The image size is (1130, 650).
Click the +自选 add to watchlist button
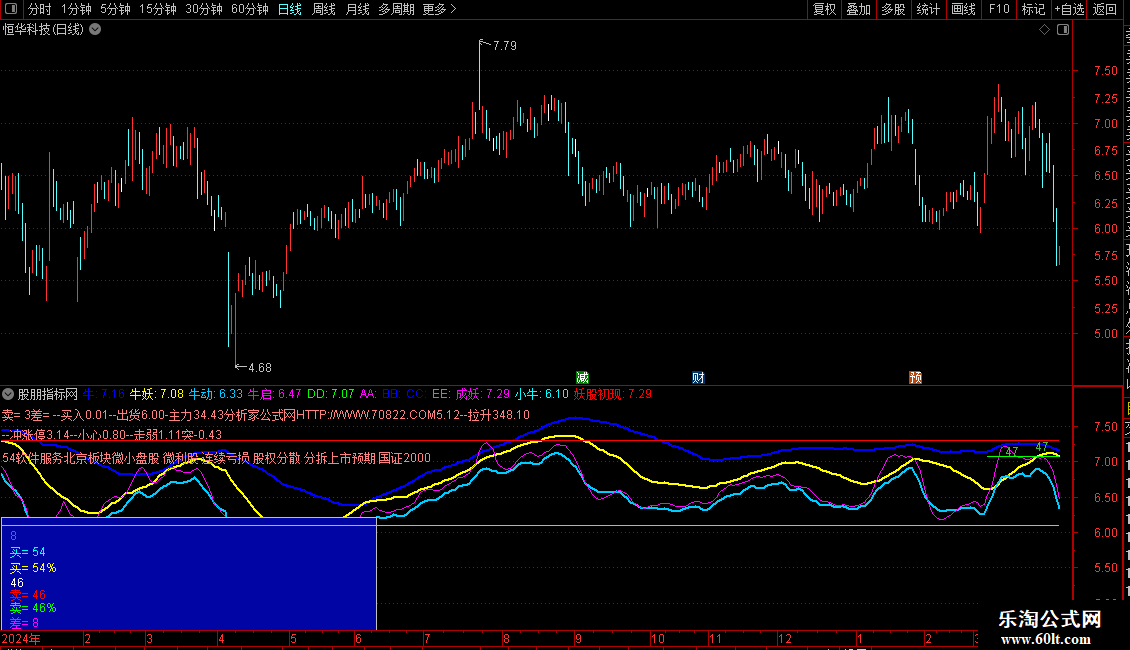1068,9
